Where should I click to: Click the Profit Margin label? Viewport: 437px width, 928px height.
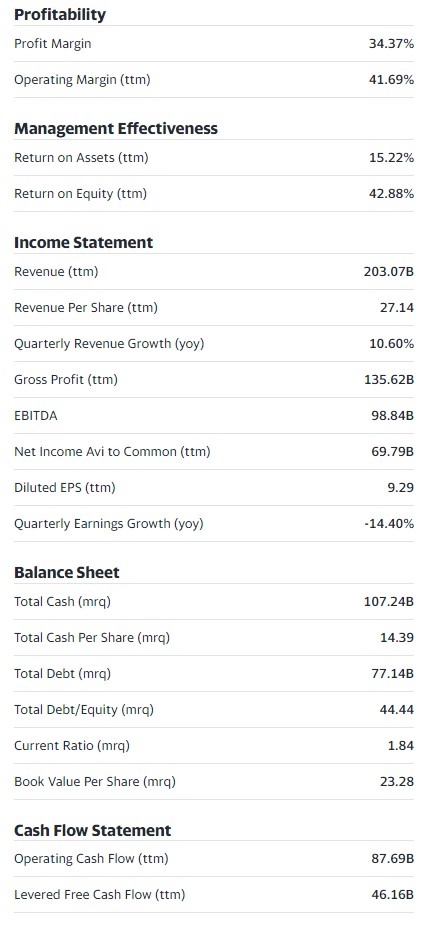(53, 44)
